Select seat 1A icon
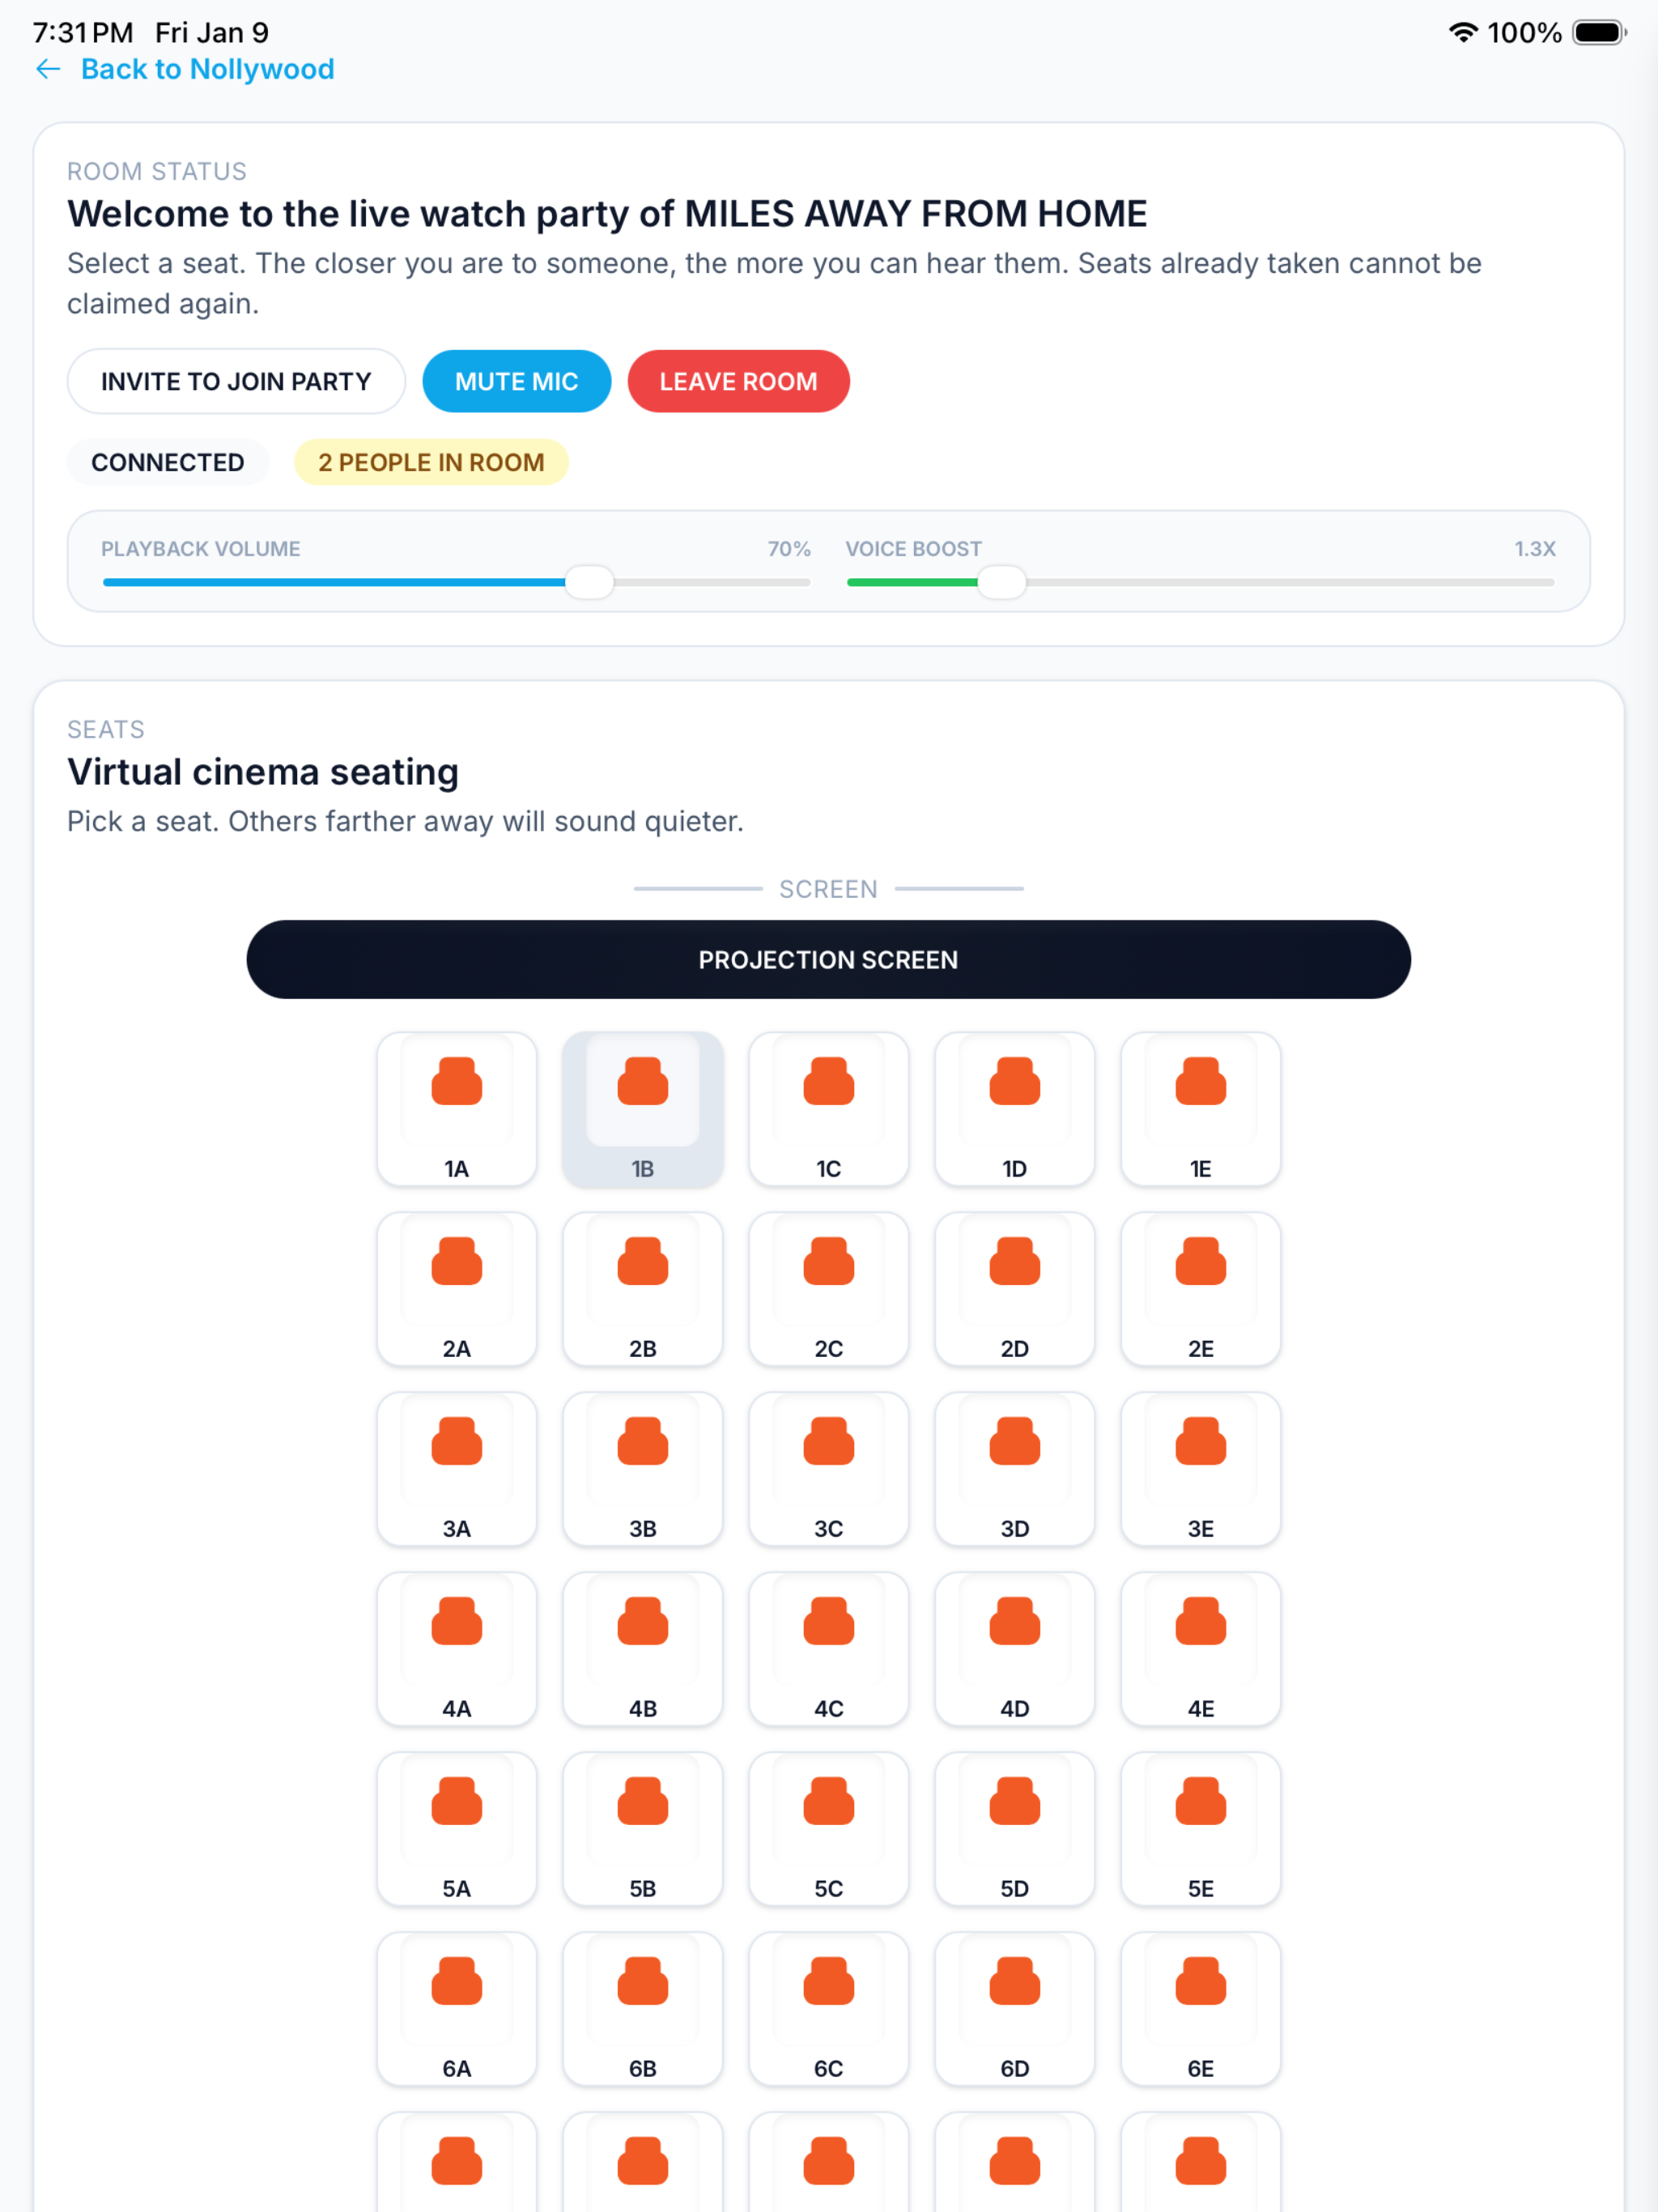1658x2212 pixels. click(456, 1081)
